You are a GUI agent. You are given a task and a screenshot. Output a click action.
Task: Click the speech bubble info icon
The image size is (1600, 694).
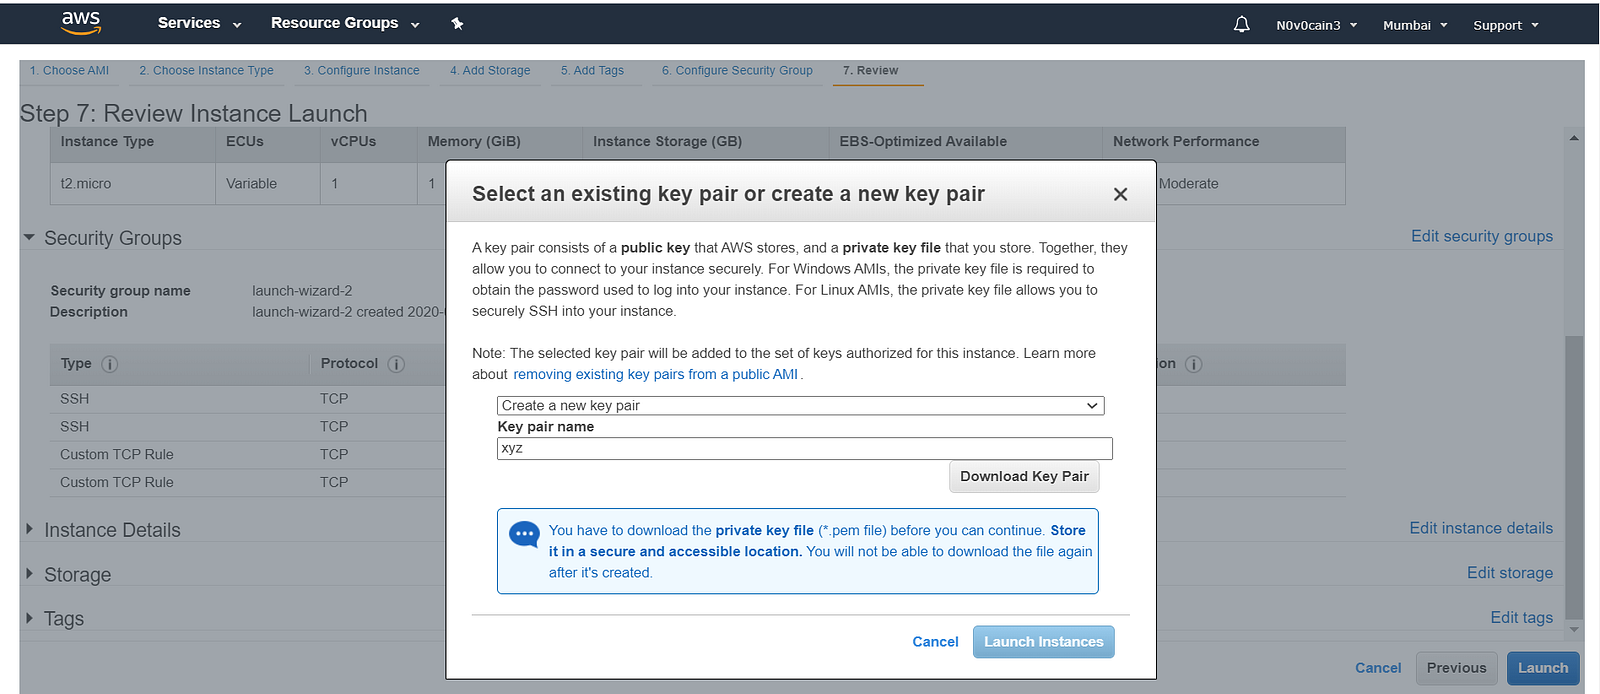point(524,534)
